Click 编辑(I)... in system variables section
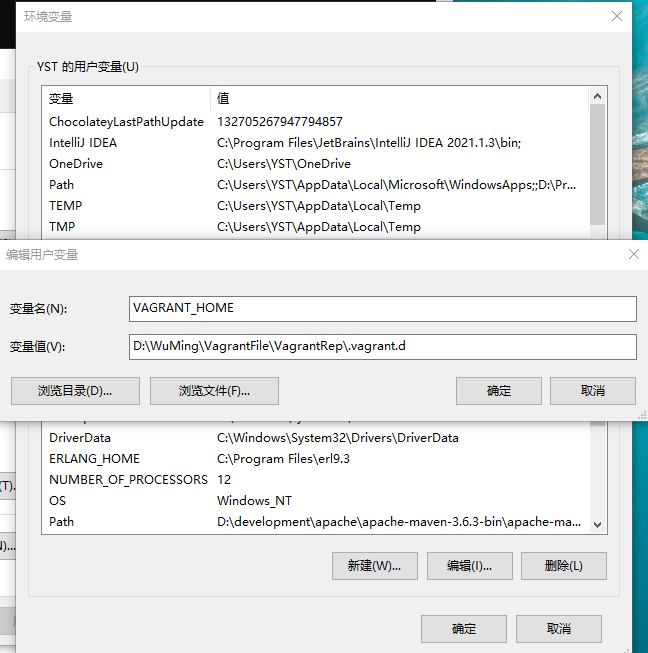The image size is (648, 653). coord(469,566)
